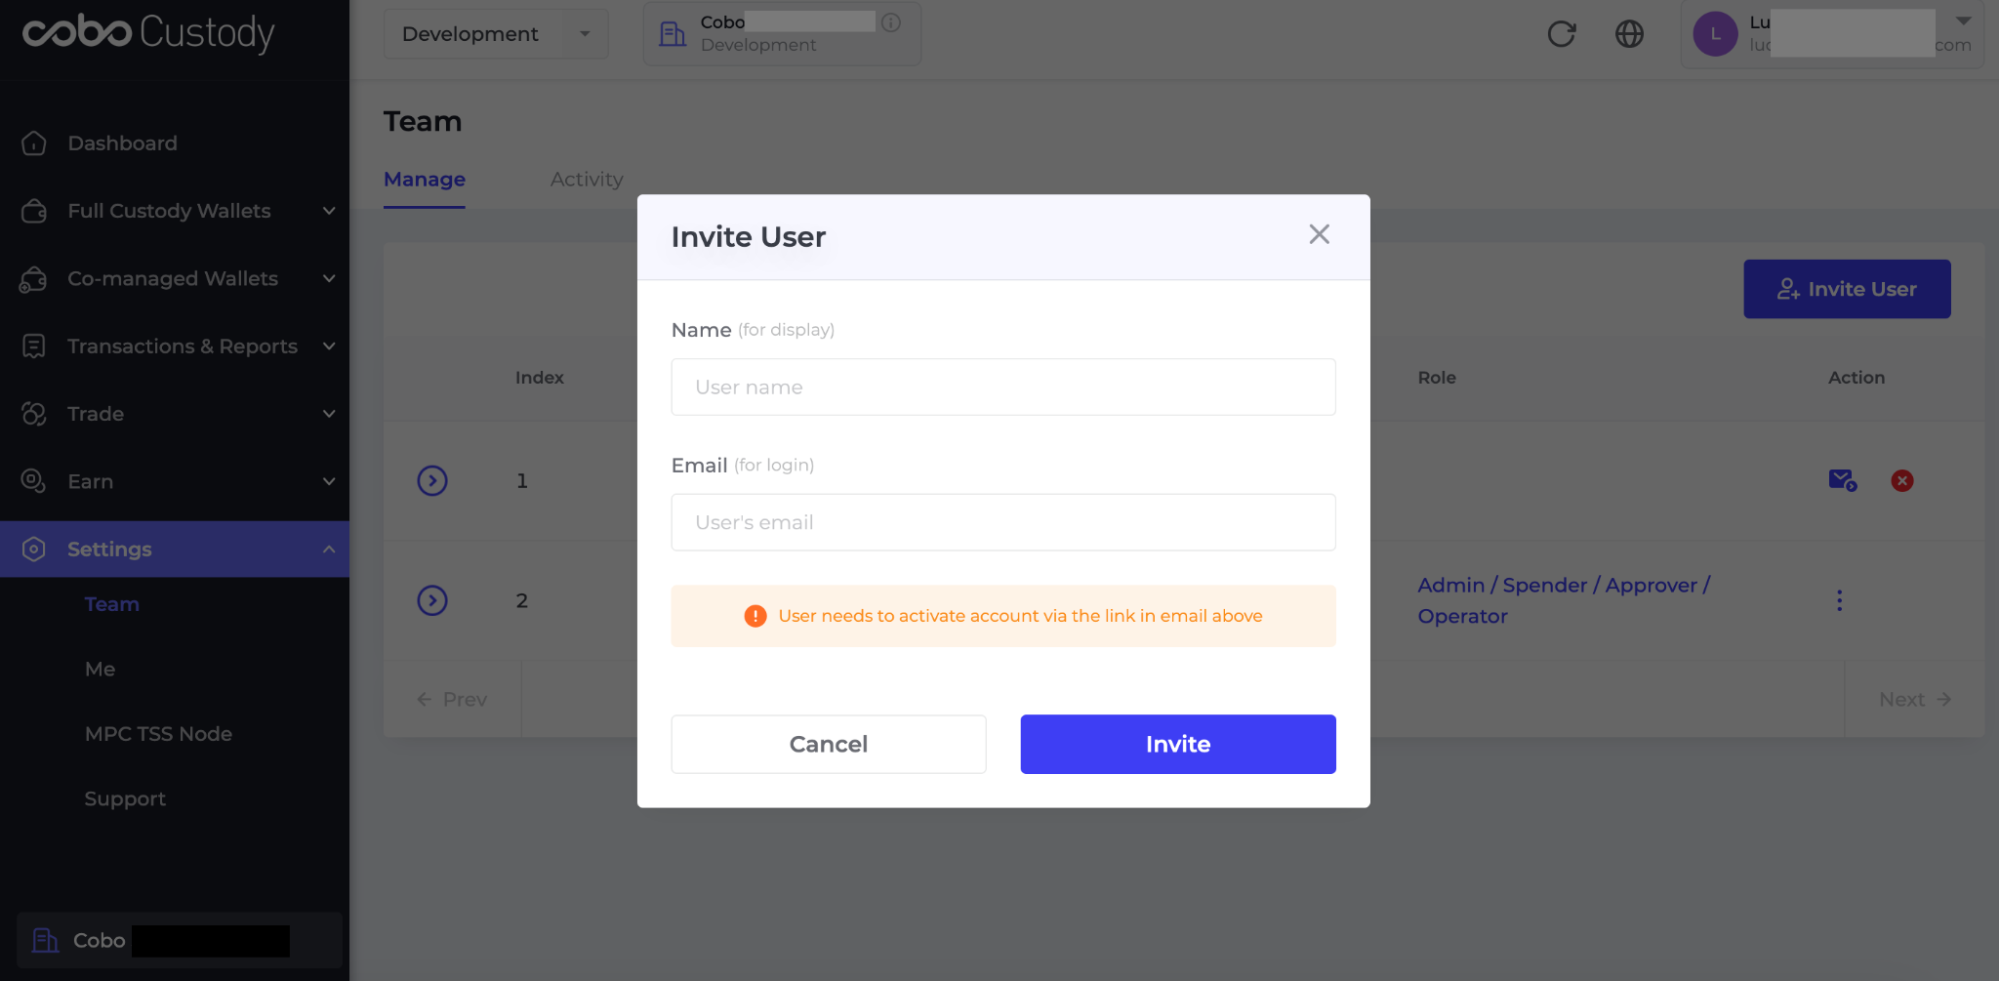The height and width of the screenshot is (981, 1999).
Task: Click the purple L user avatar
Action: point(1715,34)
